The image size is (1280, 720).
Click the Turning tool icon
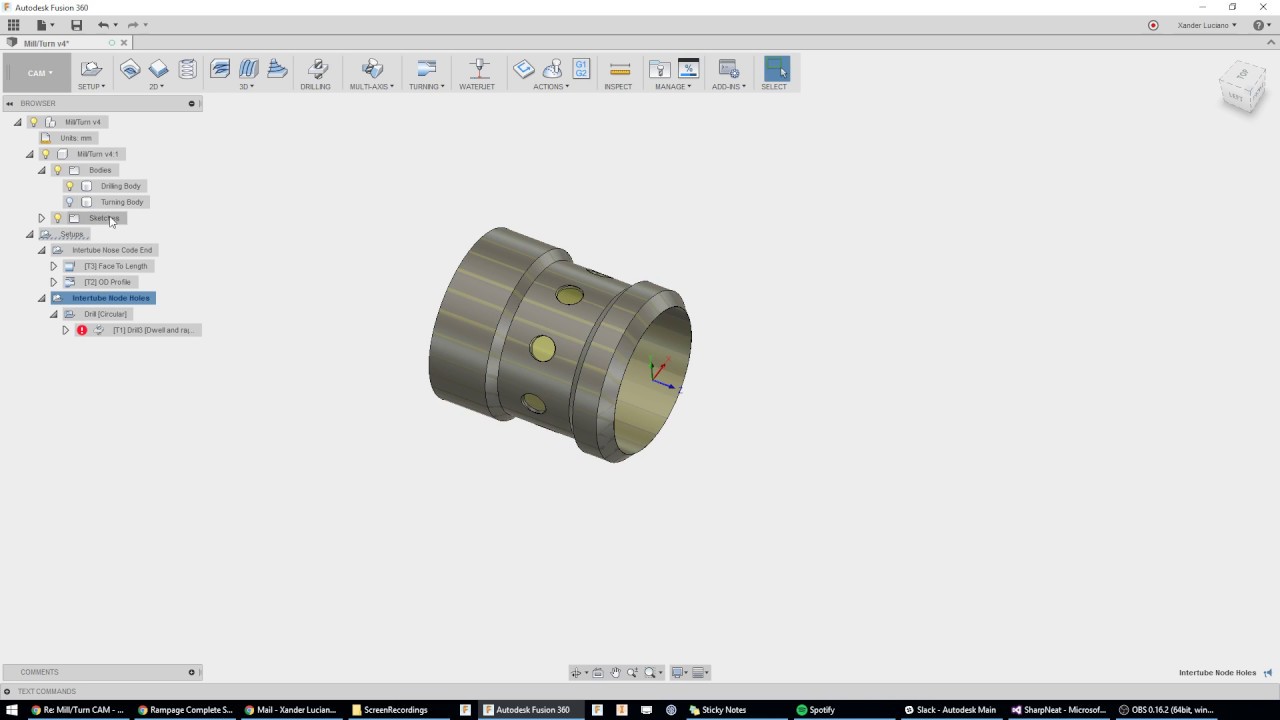[427, 68]
